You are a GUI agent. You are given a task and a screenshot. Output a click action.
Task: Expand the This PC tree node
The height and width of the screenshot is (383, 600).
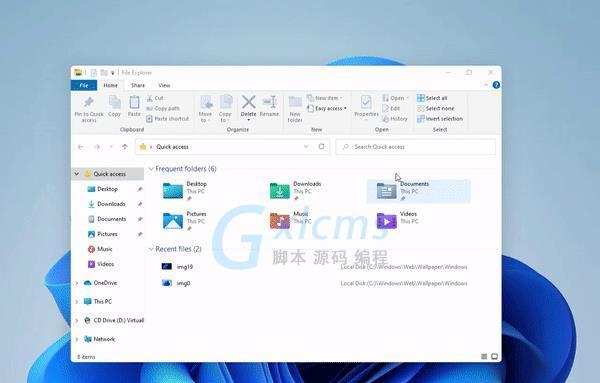(x=77, y=302)
